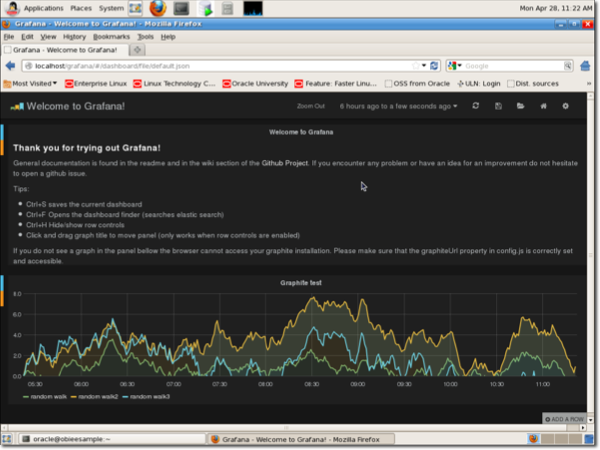Open the time range picker dropdown
The width and height of the screenshot is (600, 450).
(399, 106)
